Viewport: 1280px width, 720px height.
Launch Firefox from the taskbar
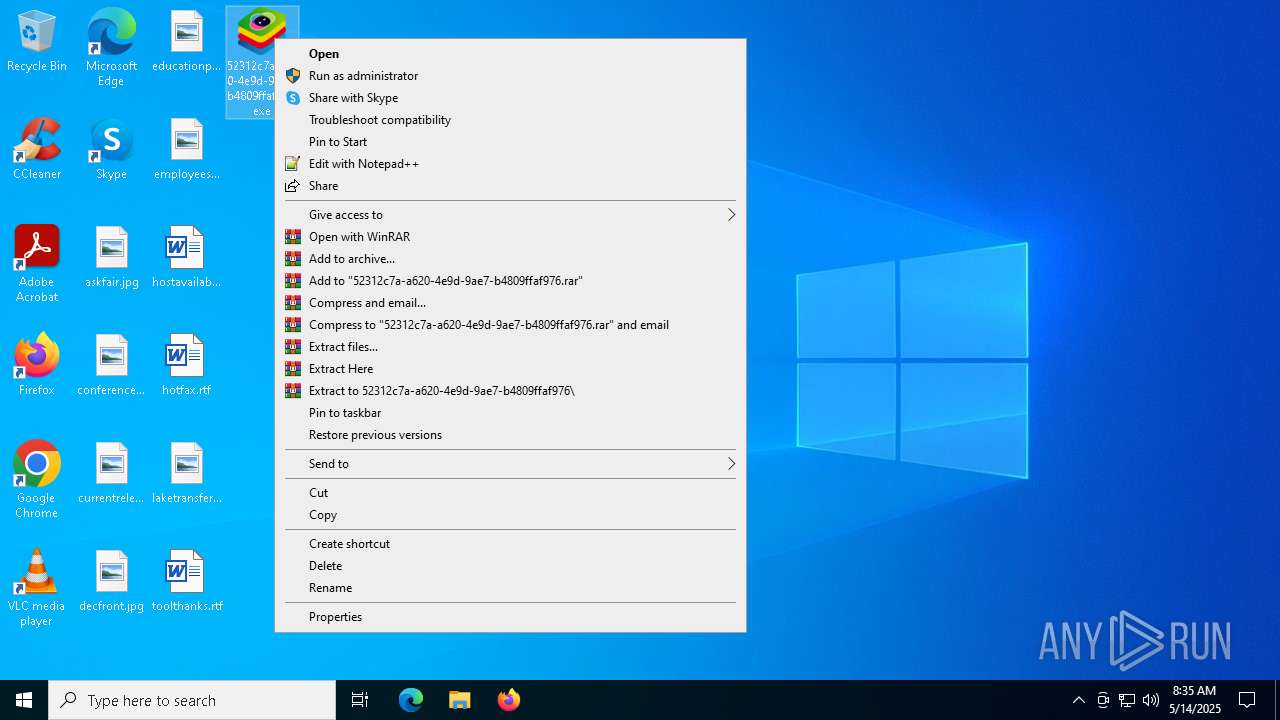pyautogui.click(x=509, y=700)
